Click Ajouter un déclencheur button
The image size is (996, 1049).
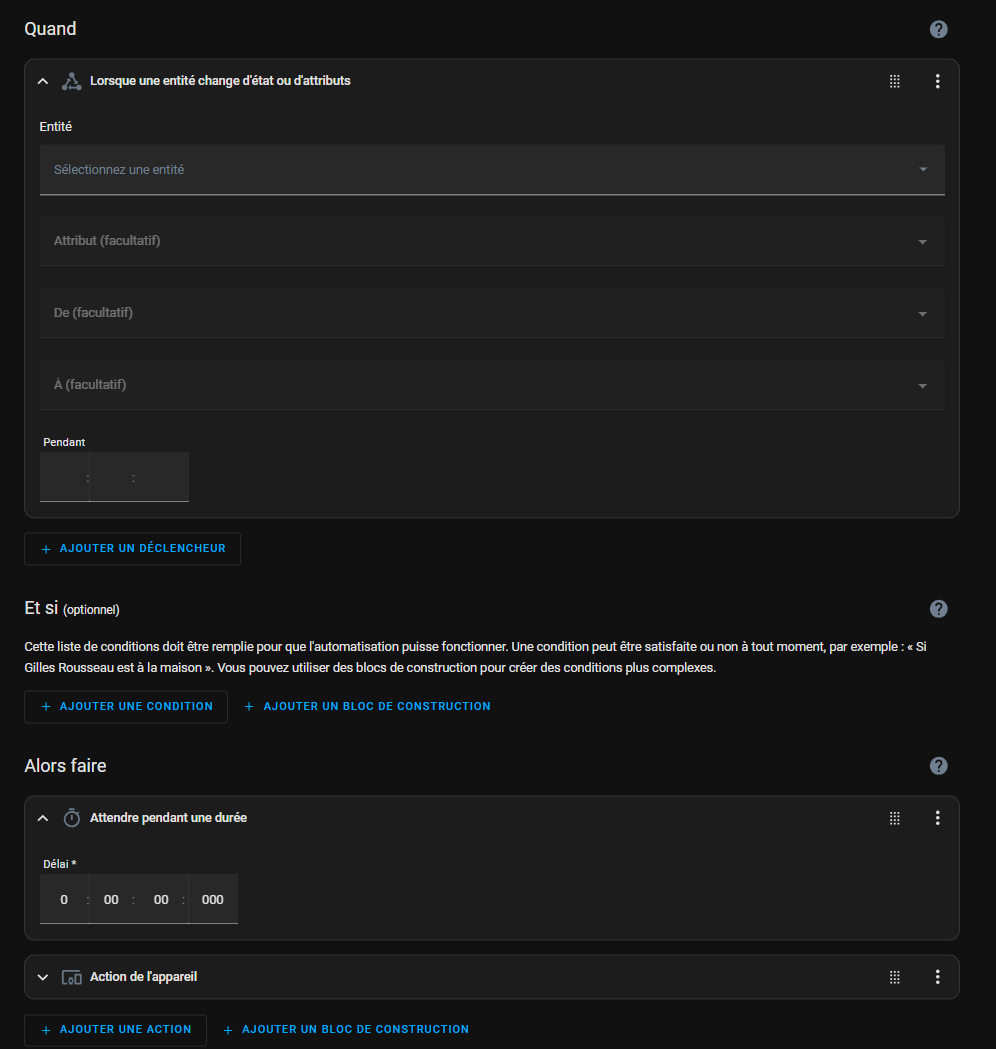click(x=133, y=549)
